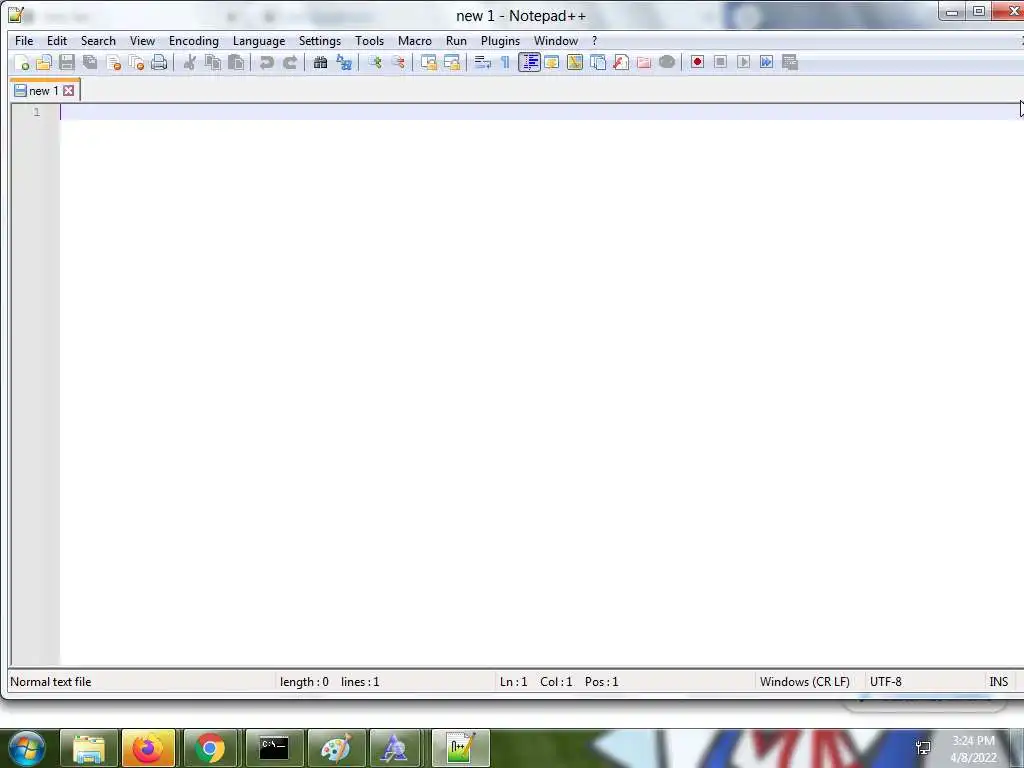Create a new document with the New toolbar icon
The height and width of the screenshot is (768, 1024).
22,63
